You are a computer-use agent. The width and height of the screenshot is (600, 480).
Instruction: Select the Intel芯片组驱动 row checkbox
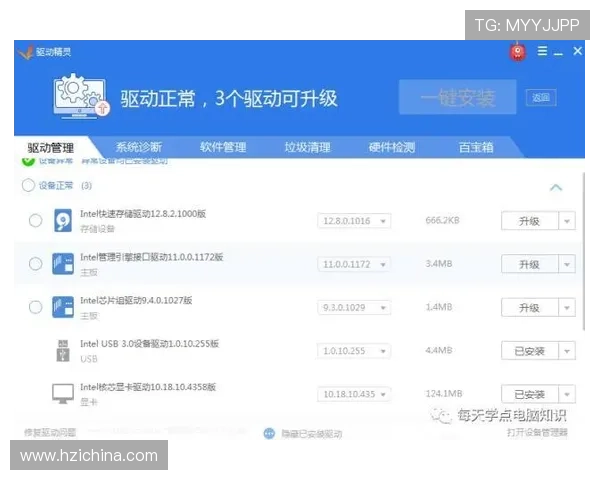pos(36,307)
